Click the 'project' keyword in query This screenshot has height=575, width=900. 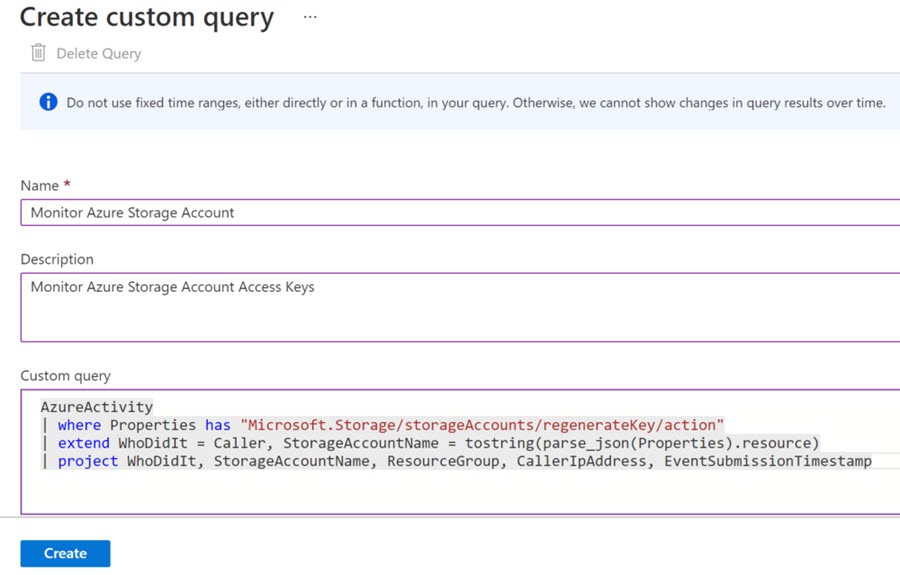point(88,461)
